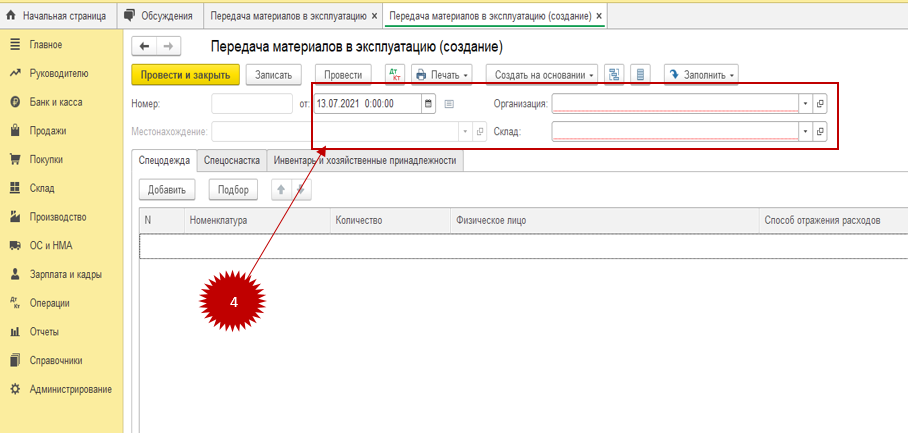924x444 pixels.
Task: Click Номенклатура column header
Action: tap(258, 223)
